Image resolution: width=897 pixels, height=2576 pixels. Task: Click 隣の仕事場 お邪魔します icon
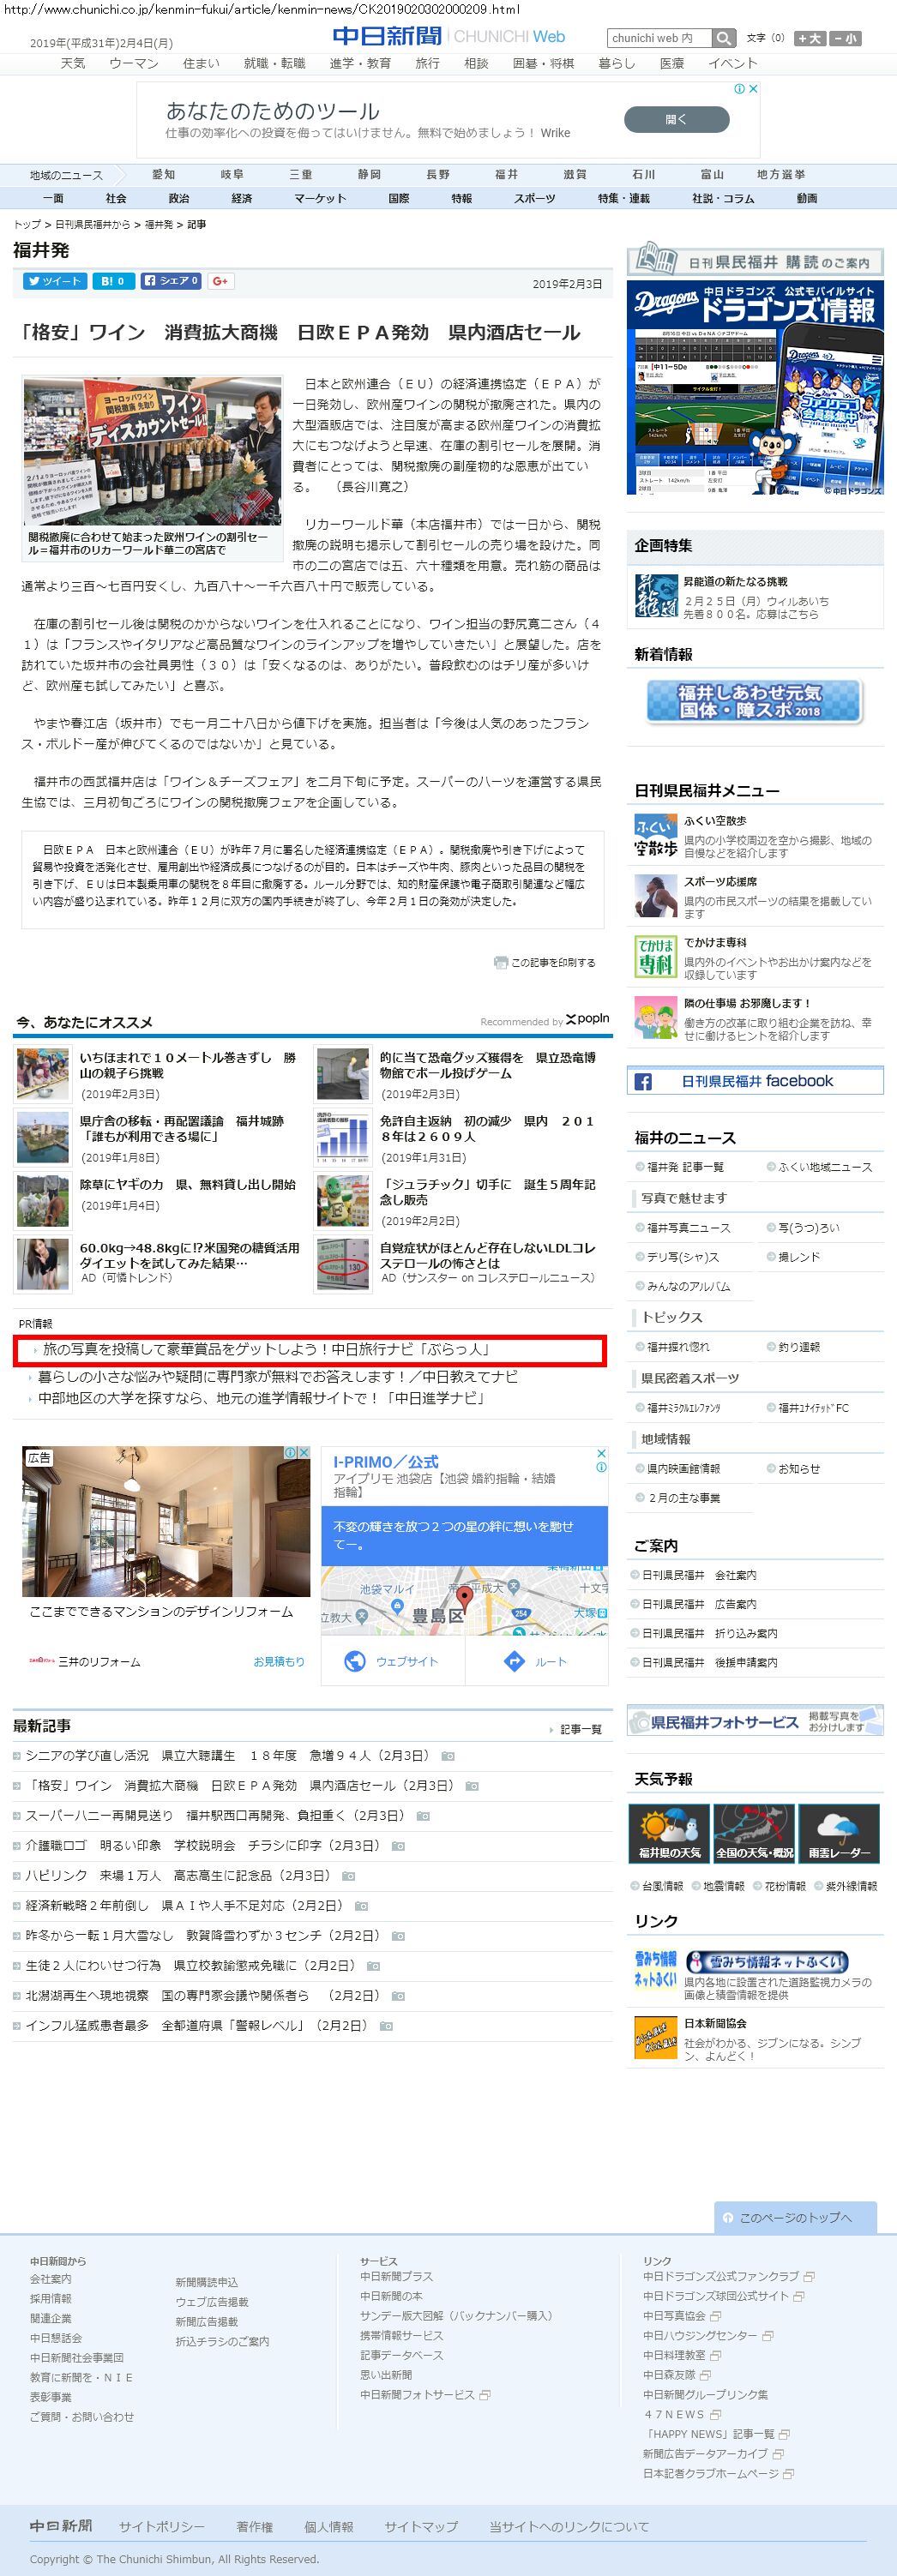coord(656,1018)
